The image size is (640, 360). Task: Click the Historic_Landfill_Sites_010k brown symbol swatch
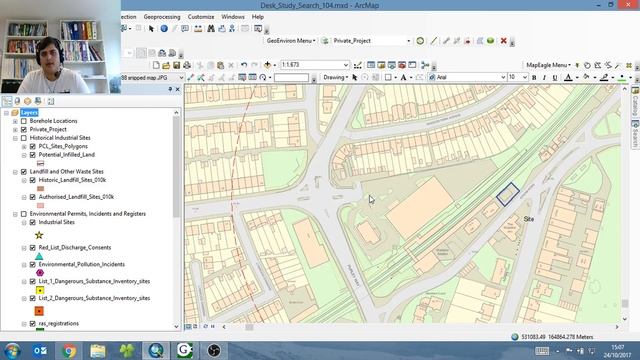(x=40, y=189)
